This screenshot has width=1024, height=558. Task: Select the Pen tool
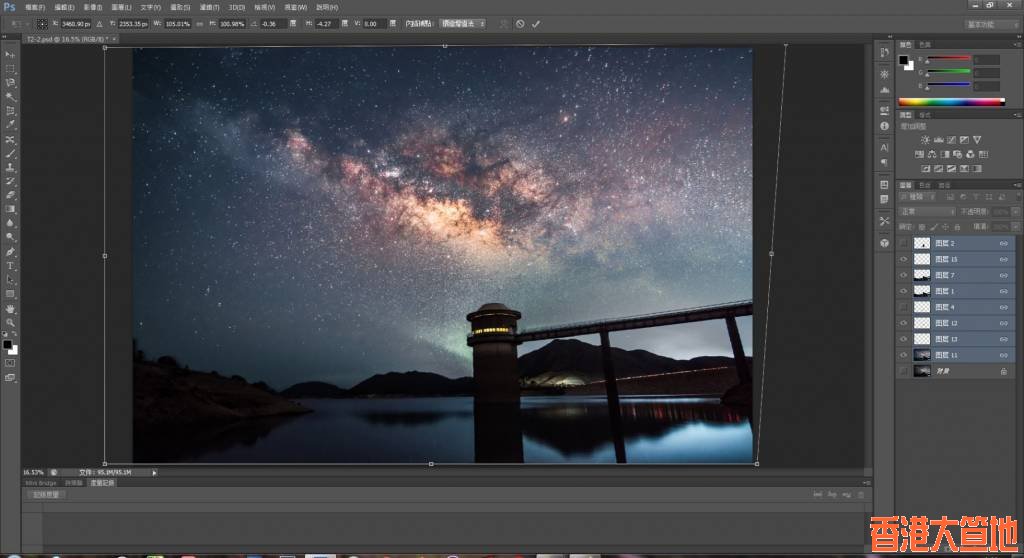coord(10,252)
